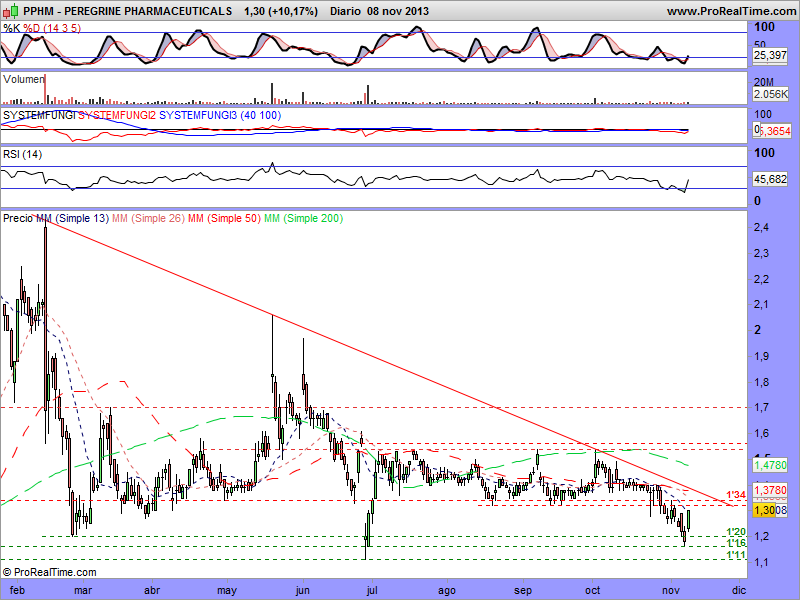Click the dic month on time axis
Image resolution: width=800 pixels, height=600 pixels.
coord(739,590)
